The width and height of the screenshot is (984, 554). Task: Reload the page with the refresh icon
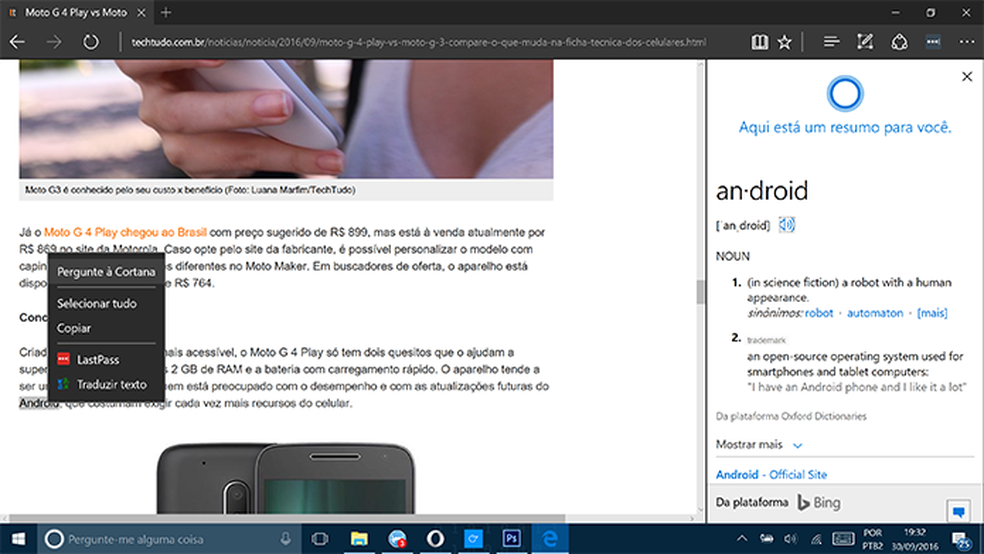91,42
